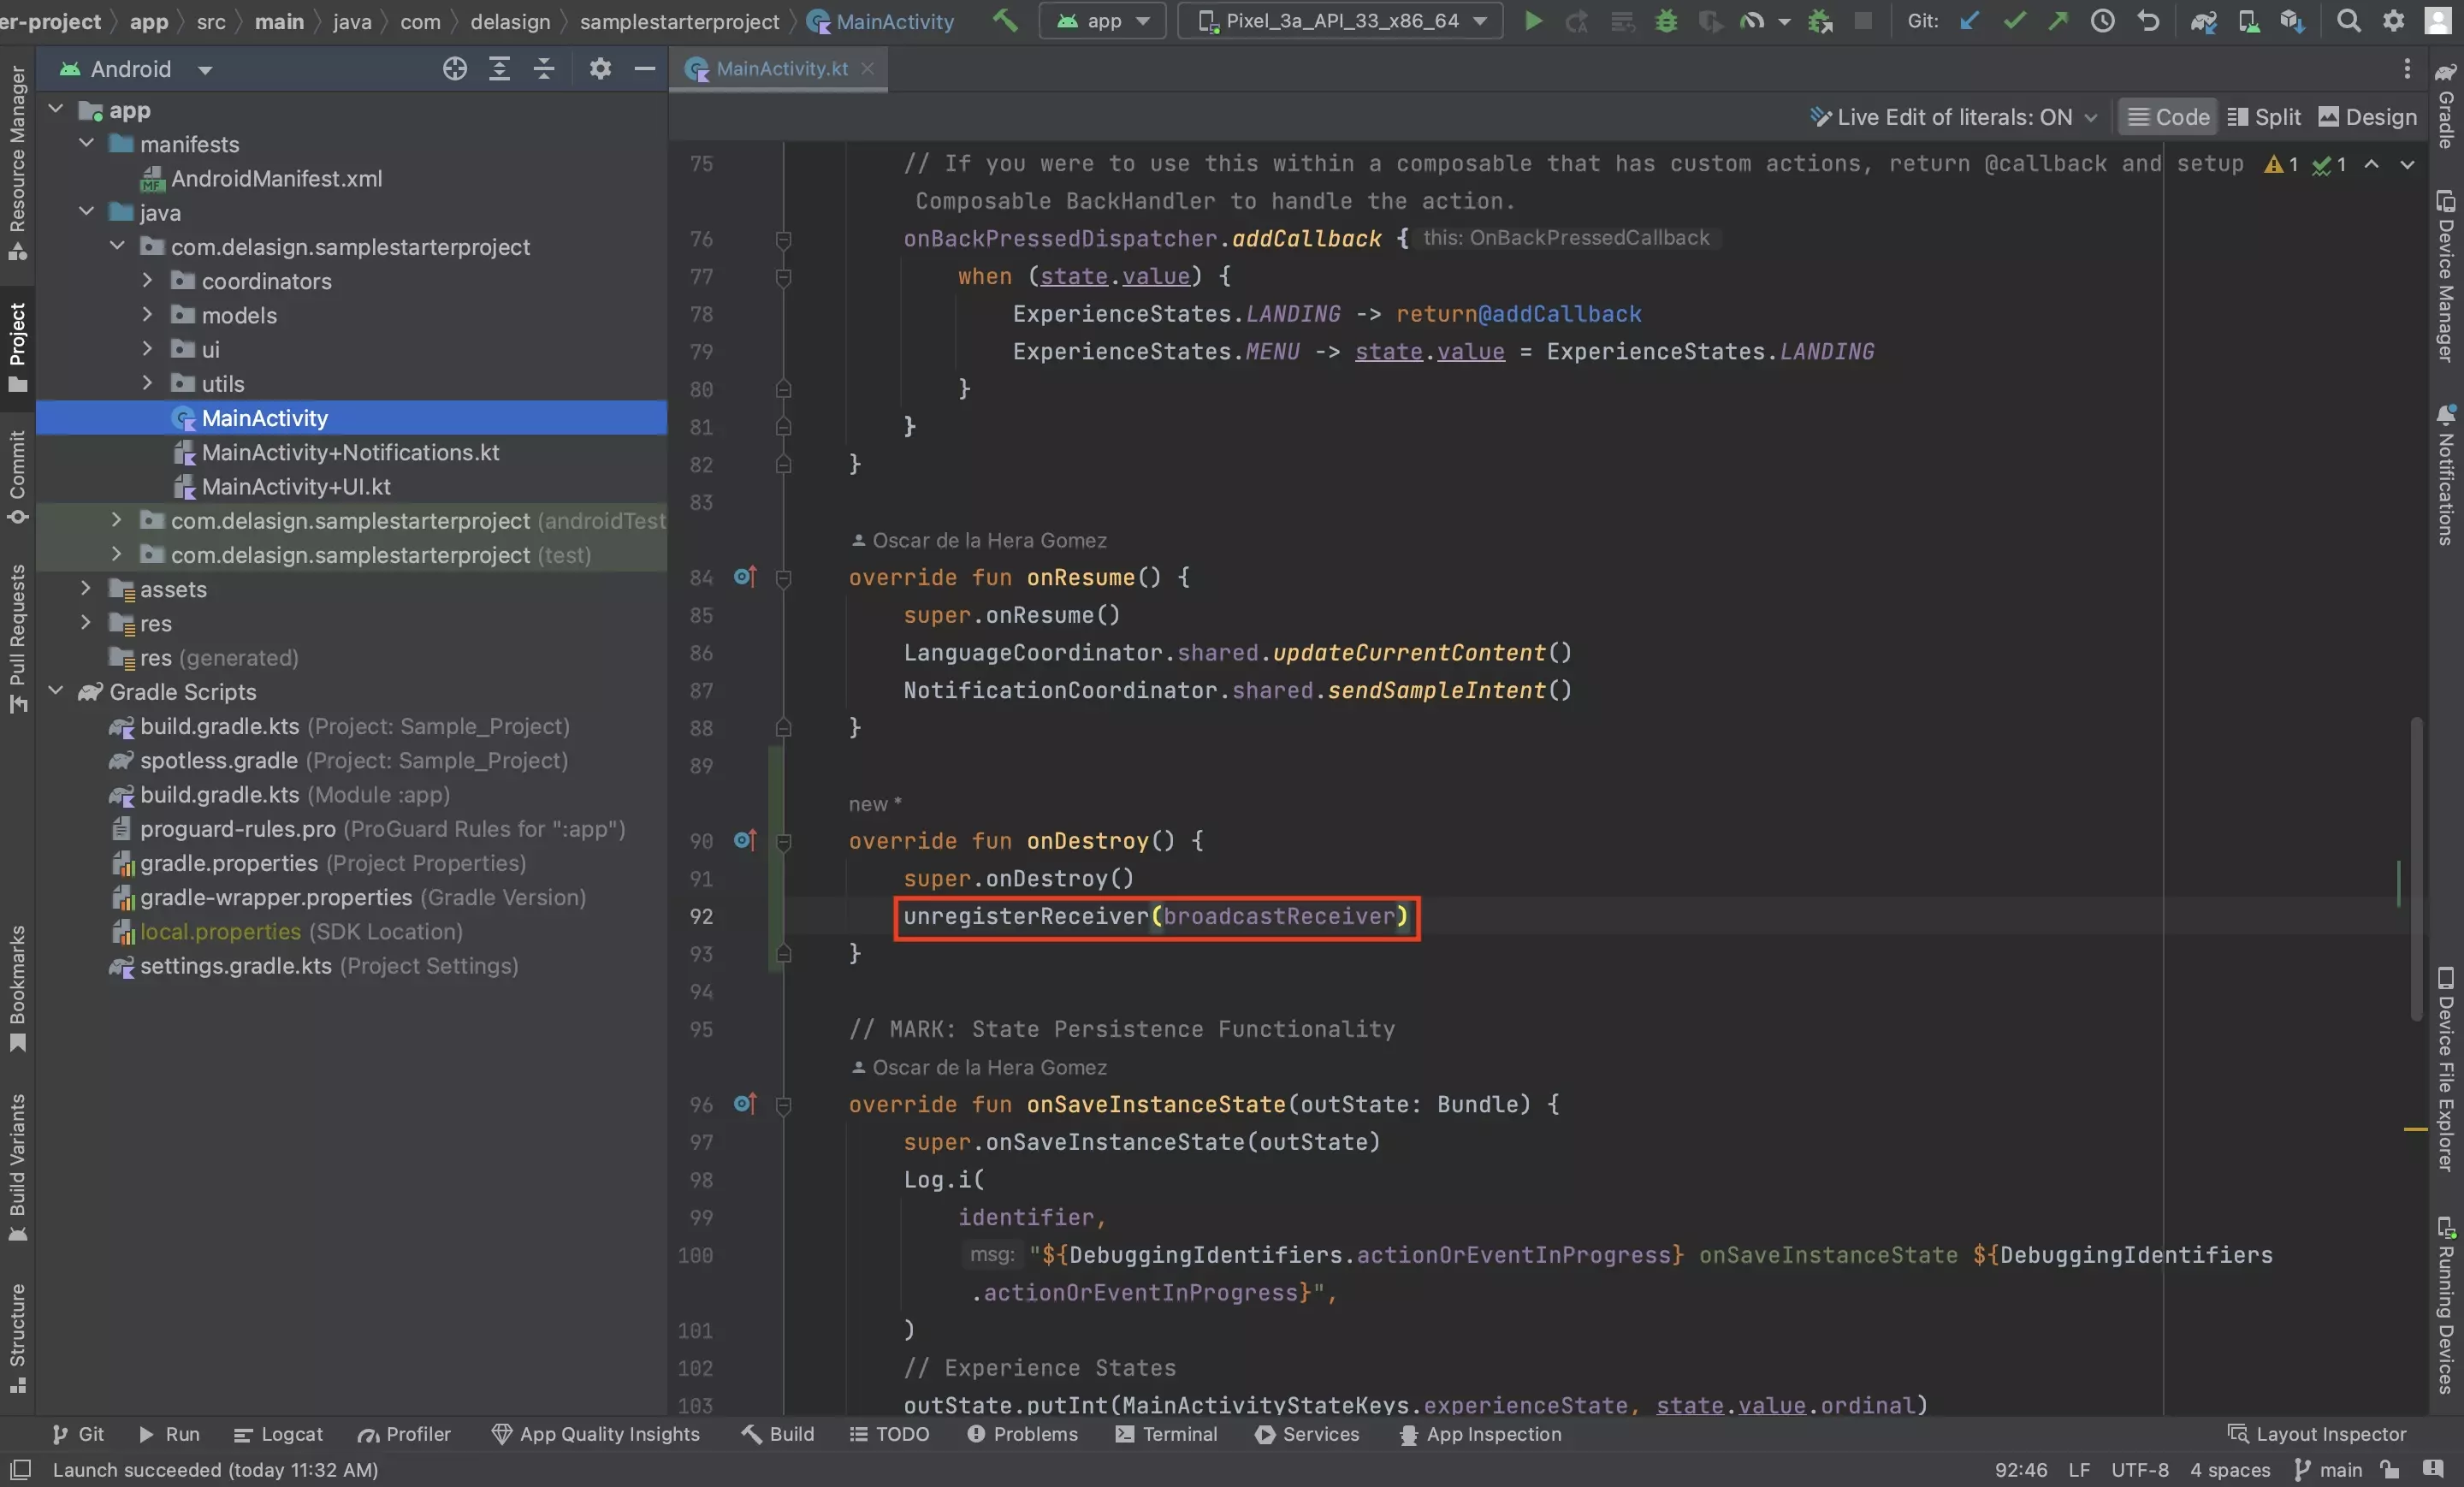Screen dimensions: 2464x1487
Task: Click the editor vertical scrollbar thumb
Action: tap(2415, 868)
